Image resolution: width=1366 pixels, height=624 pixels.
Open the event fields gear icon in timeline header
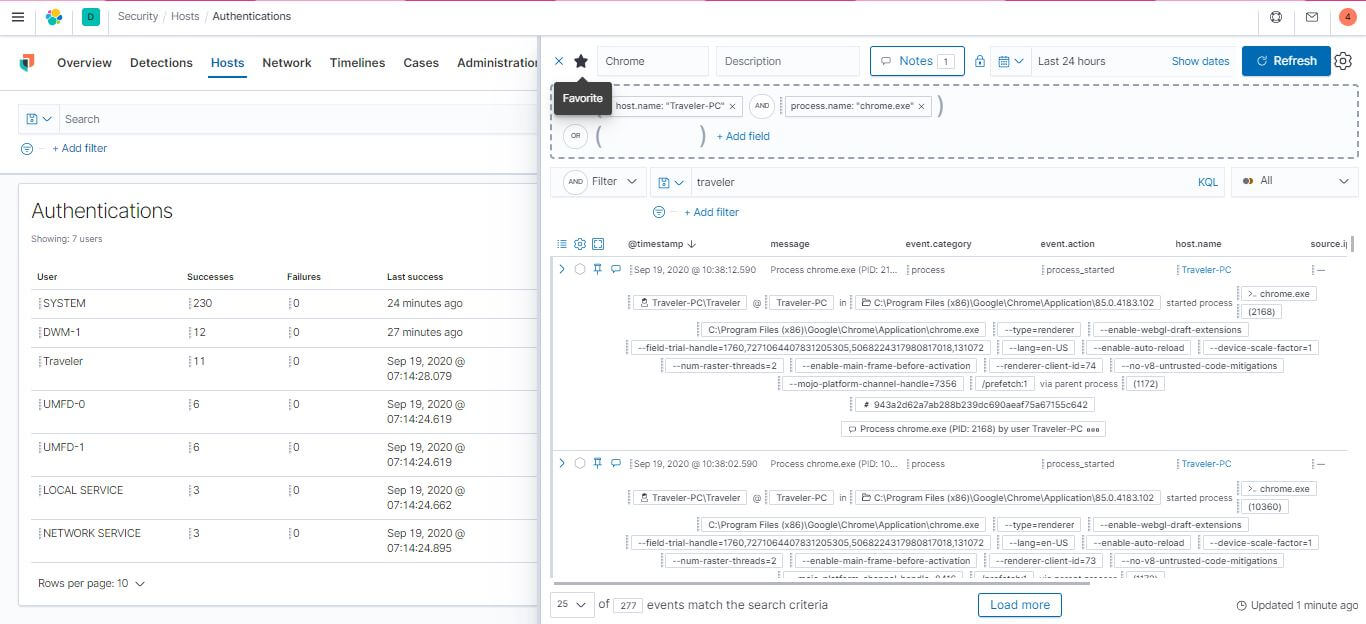[x=581, y=243]
